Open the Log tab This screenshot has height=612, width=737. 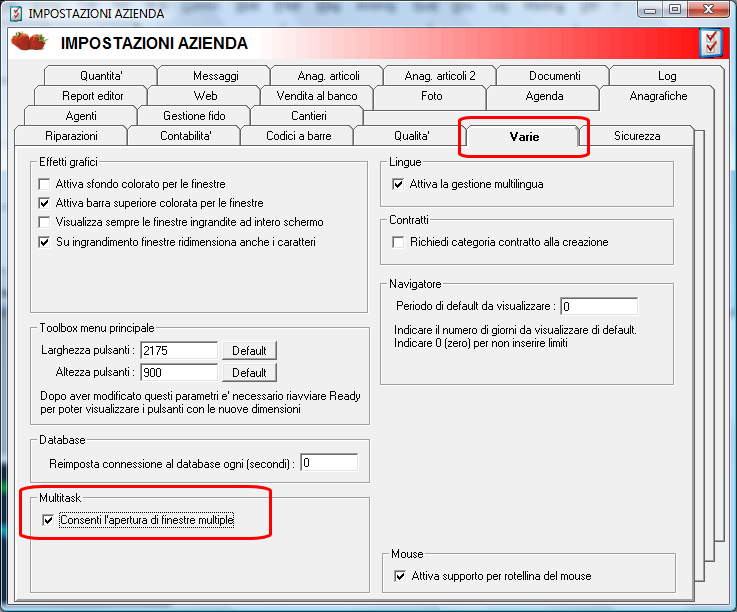[666, 76]
